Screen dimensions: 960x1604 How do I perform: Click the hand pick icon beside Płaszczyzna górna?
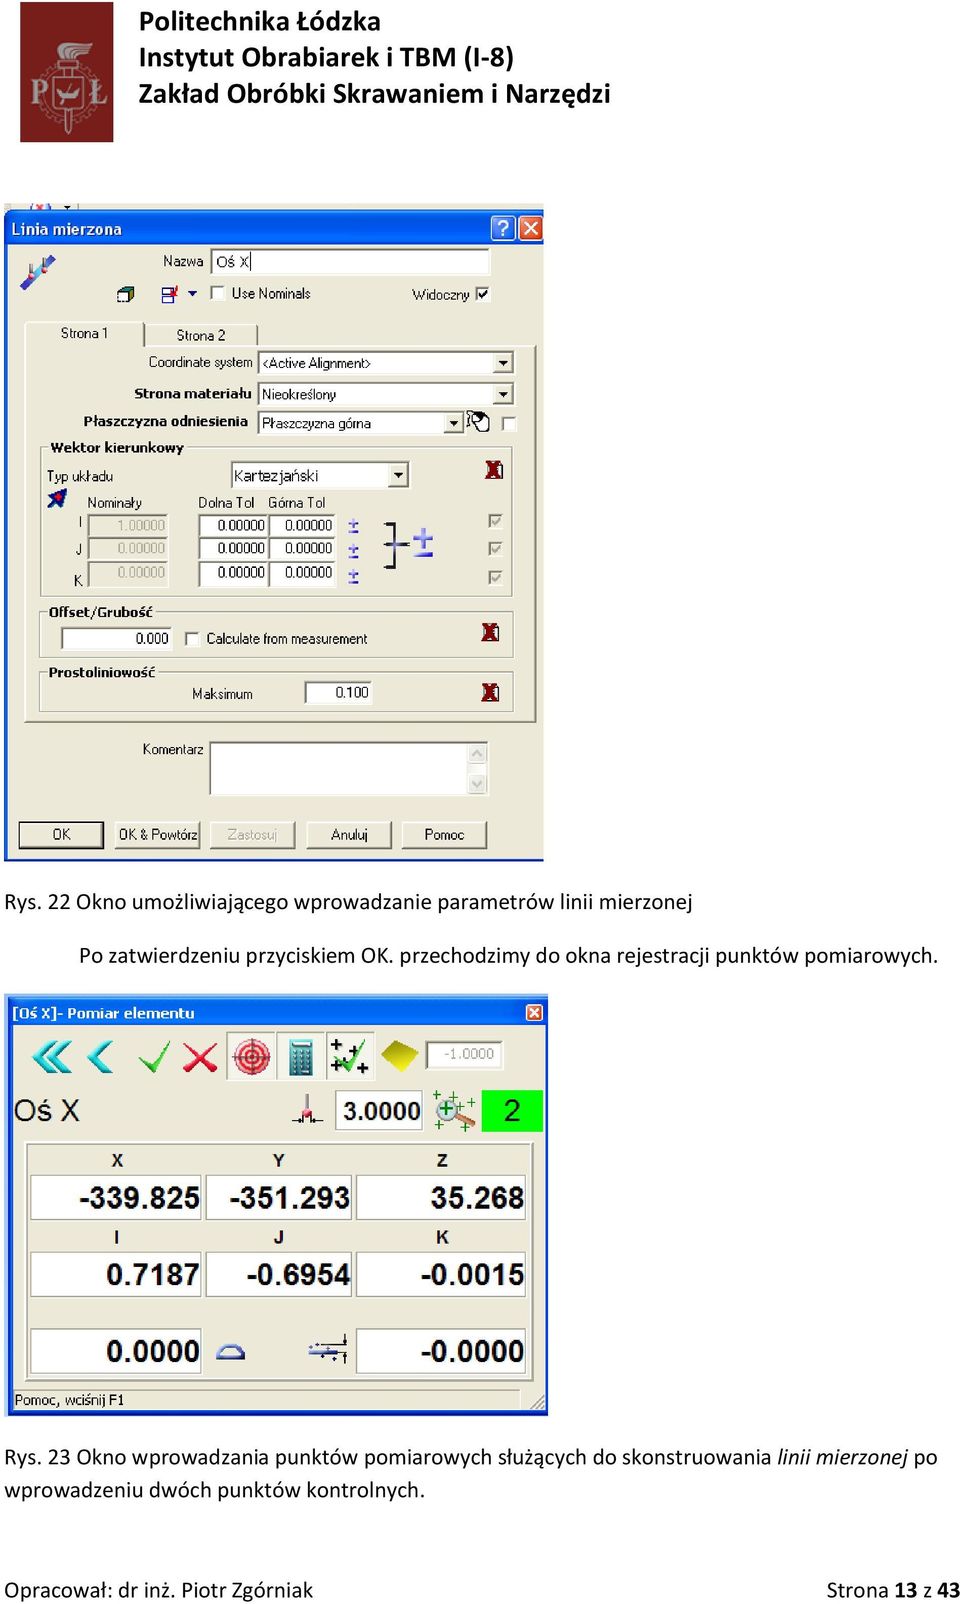[x=478, y=421]
